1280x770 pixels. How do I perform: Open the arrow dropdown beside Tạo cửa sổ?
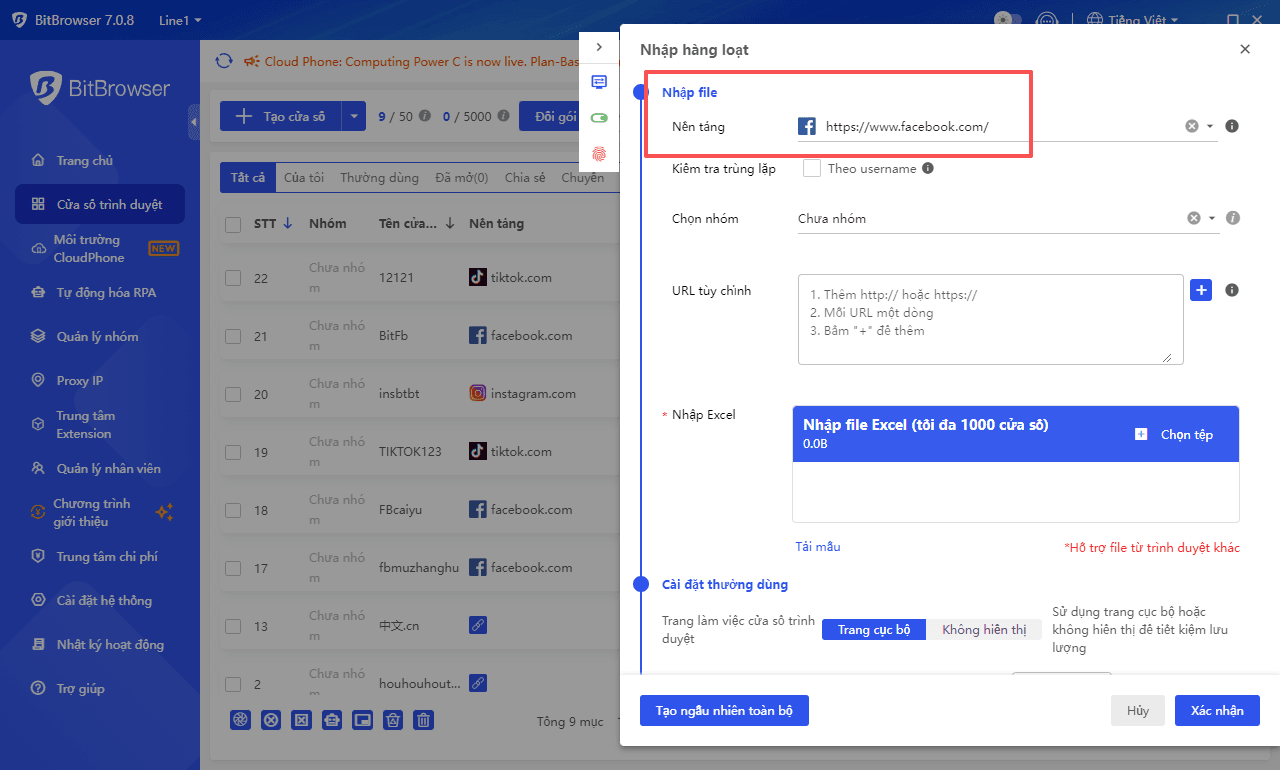(354, 117)
